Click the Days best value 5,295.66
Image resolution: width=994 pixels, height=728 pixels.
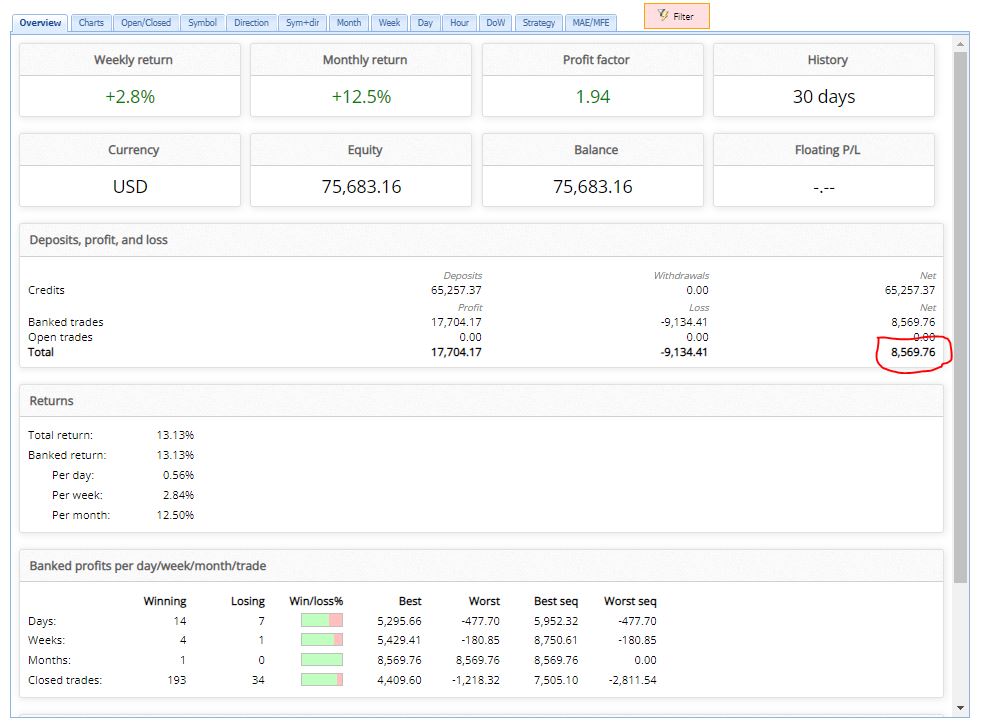pyautogui.click(x=399, y=621)
